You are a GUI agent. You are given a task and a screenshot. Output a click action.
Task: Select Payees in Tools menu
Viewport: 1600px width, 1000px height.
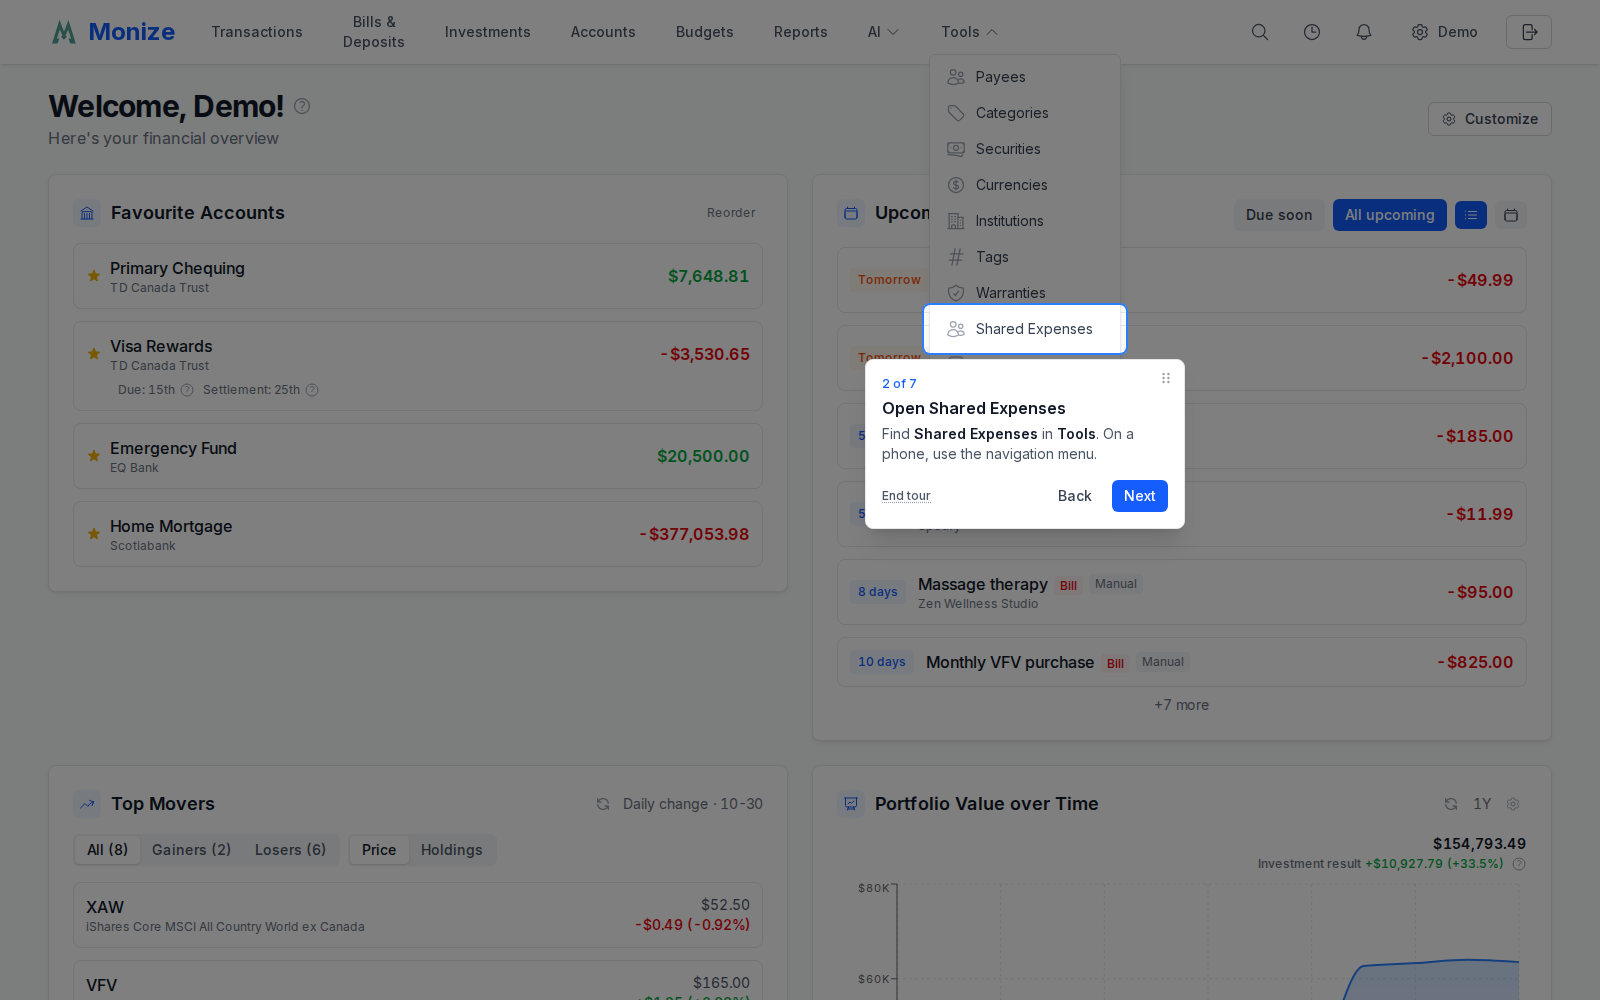[1025, 77]
